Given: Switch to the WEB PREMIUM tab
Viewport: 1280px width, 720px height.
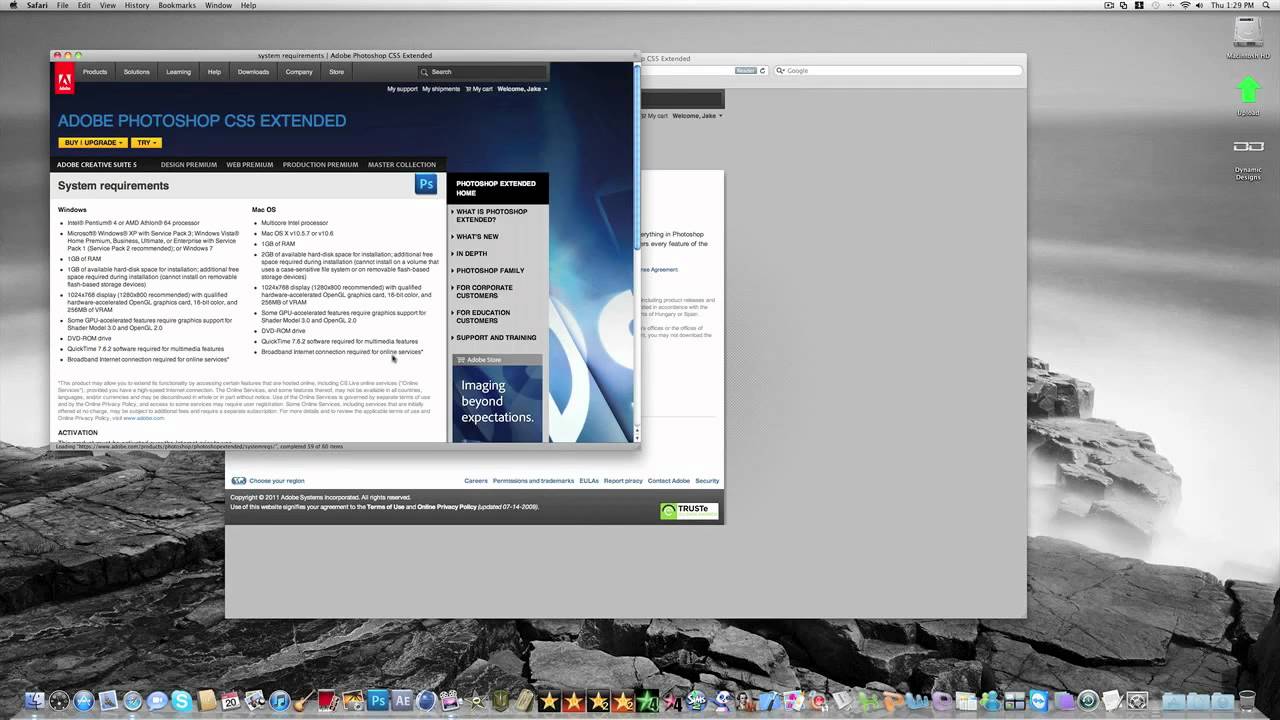Looking at the screenshot, I should coord(250,165).
